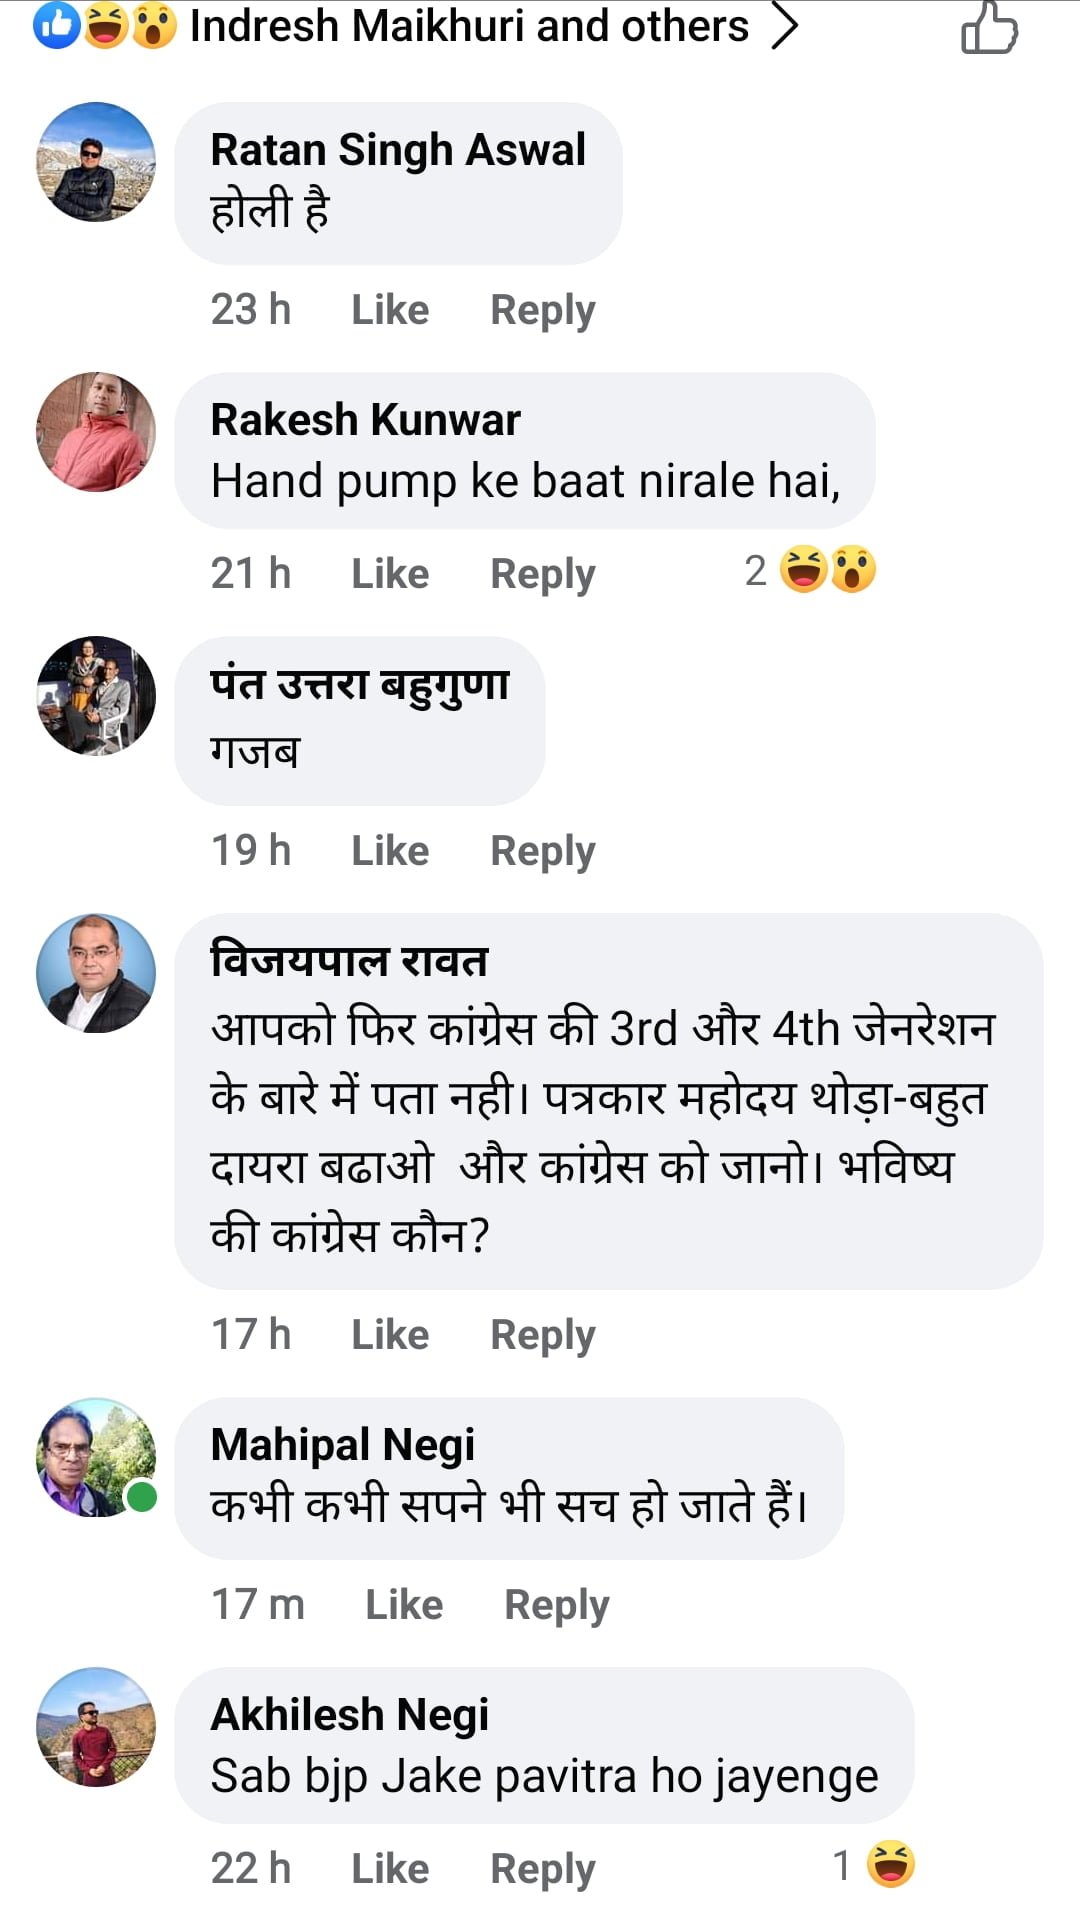Viewport: 1080px width, 1919px height.
Task: View laugh reaction on Akhilesh Negi's comment
Action: coord(875,1865)
